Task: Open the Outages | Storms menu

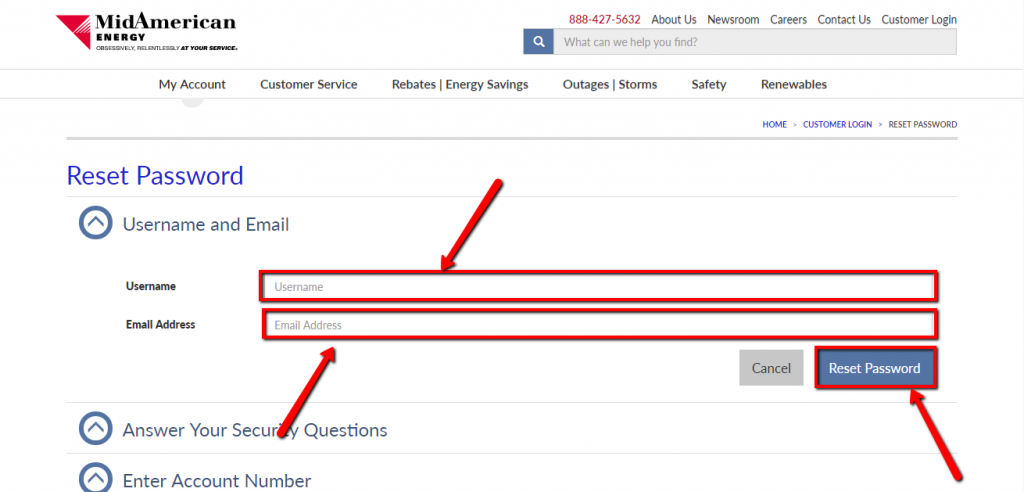Action: tap(610, 84)
